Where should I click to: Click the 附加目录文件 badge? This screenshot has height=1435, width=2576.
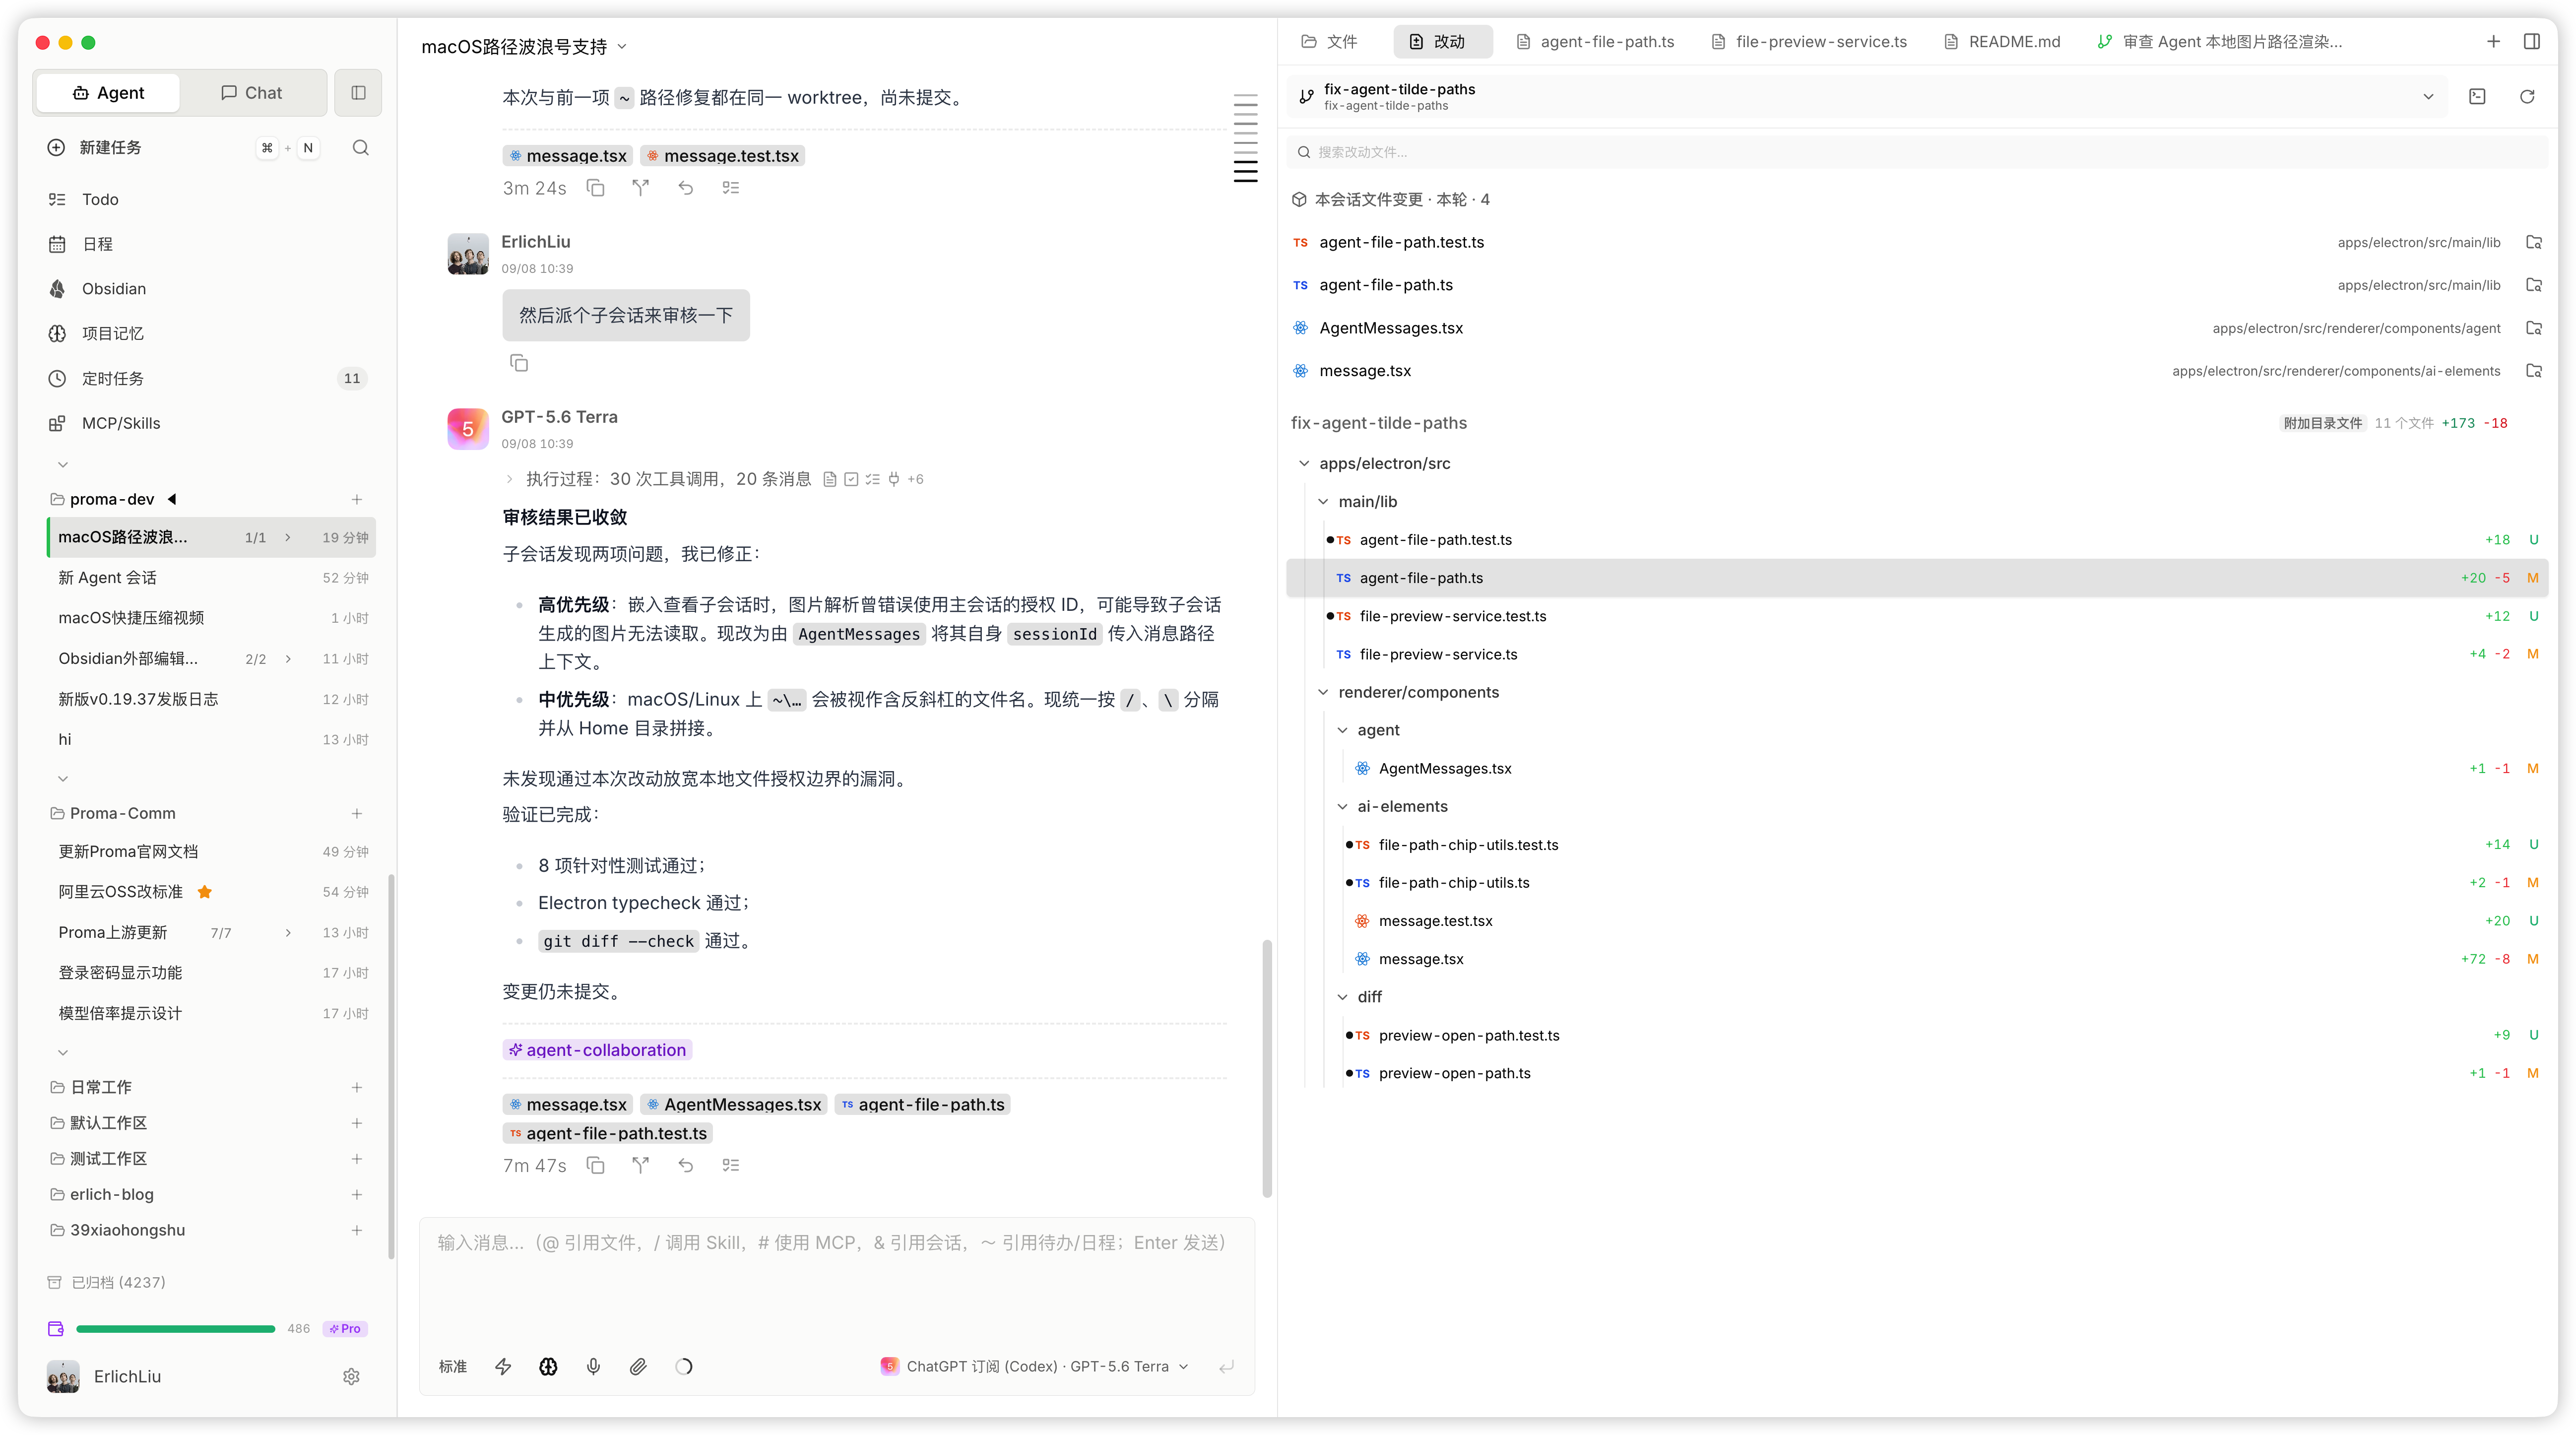[2323, 423]
